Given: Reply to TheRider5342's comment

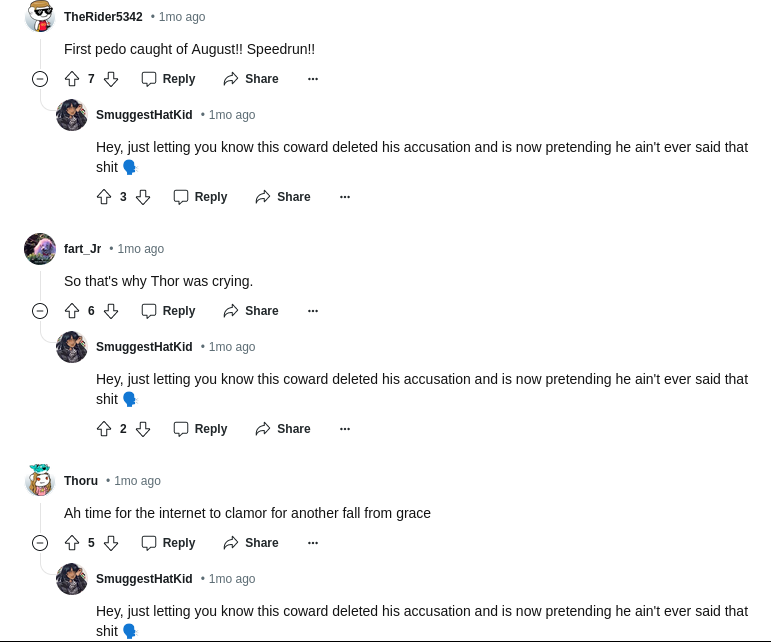Looking at the screenshot, I should coord(168,79).
